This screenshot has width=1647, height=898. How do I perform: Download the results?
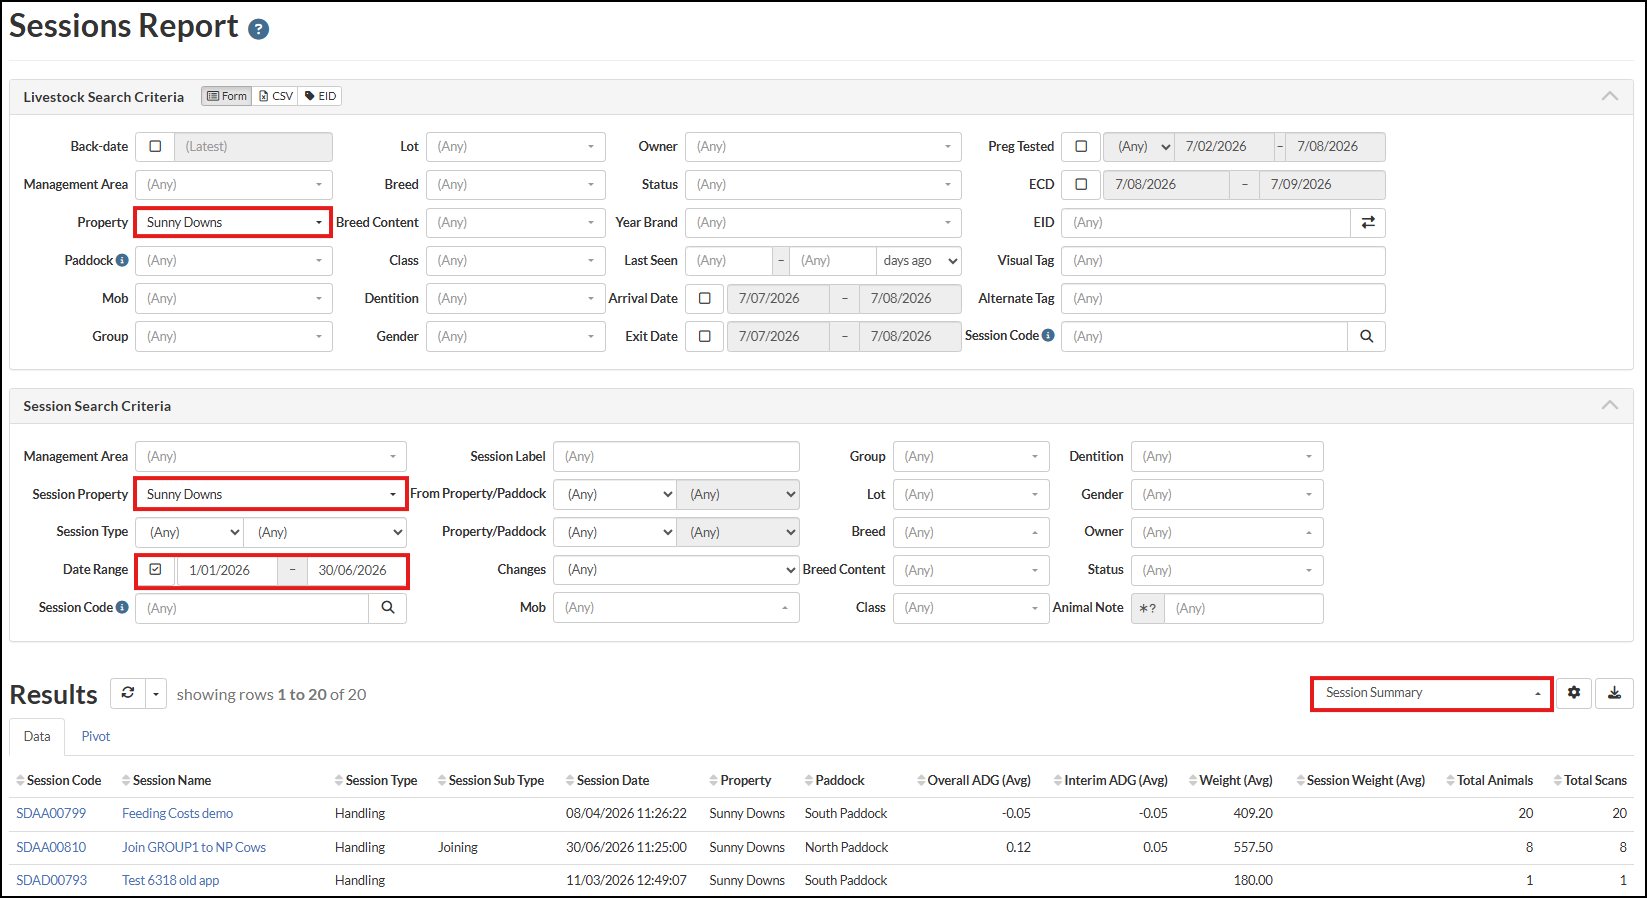pos(1614,692)
